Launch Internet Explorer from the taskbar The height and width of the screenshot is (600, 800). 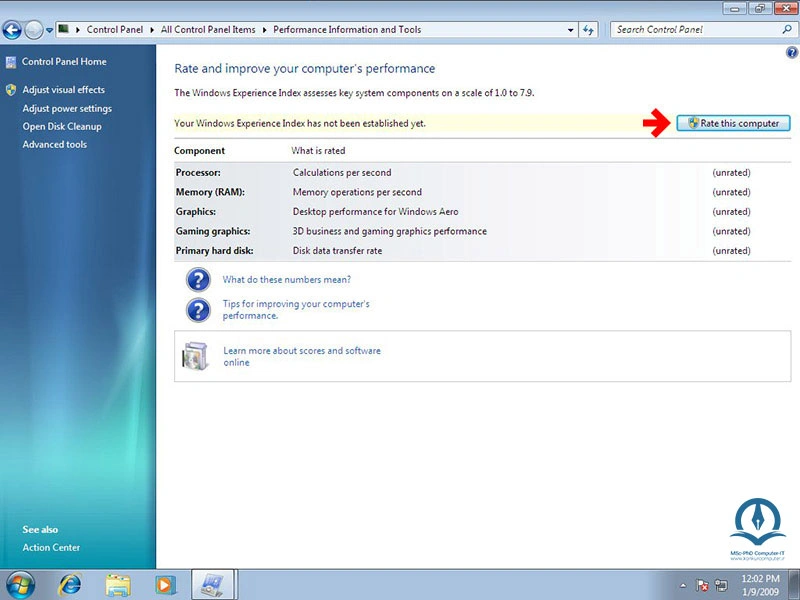click(70, 585)
